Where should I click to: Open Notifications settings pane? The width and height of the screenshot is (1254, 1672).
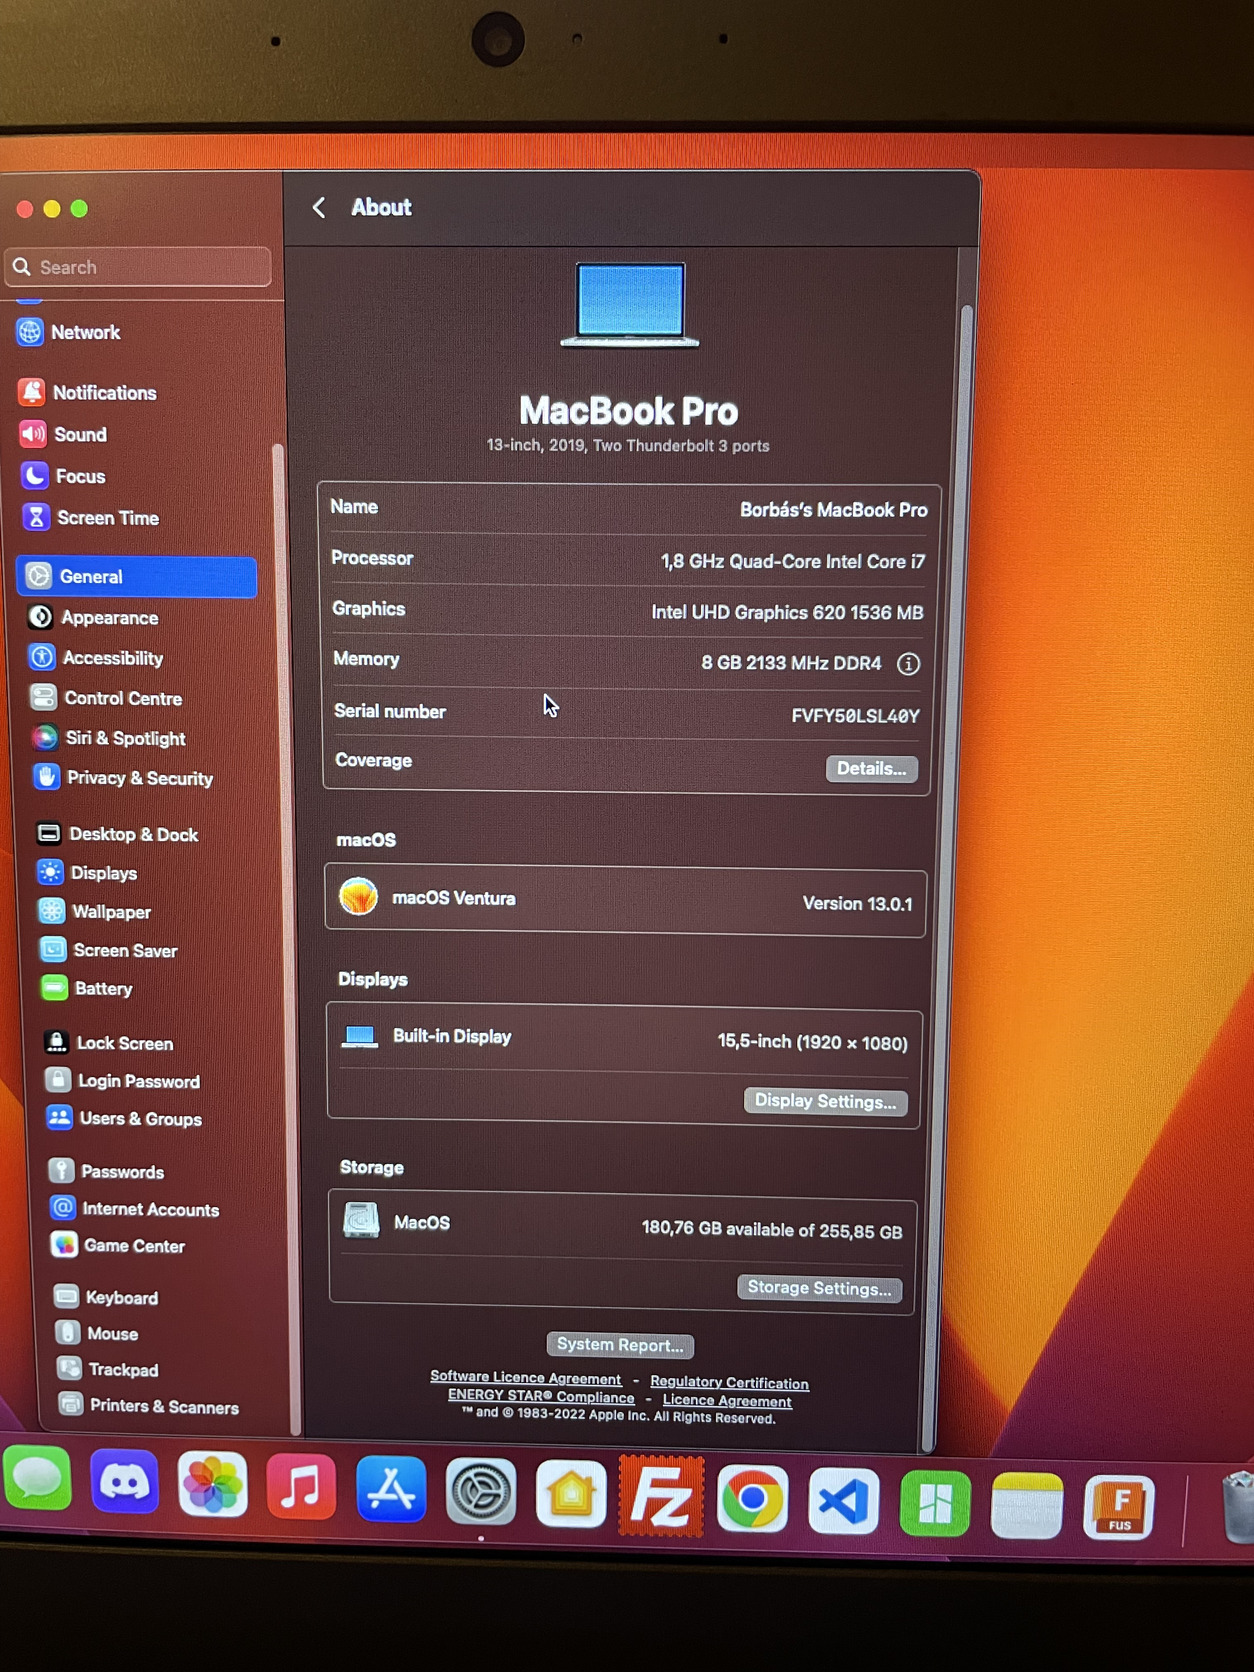pyautogui.click(x=88, y=392)
